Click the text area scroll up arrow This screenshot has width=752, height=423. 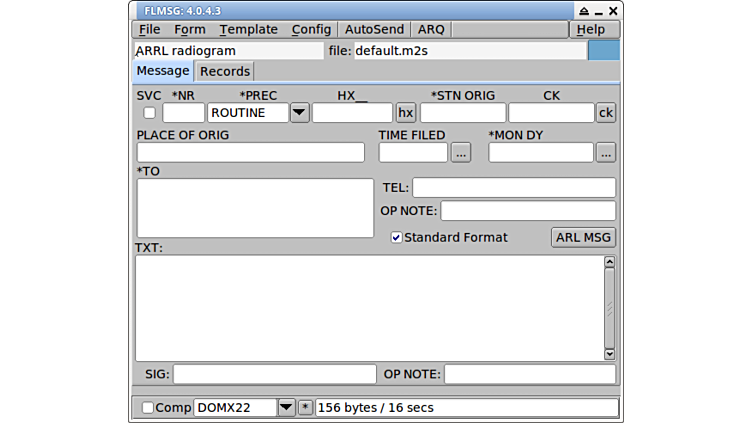tap(609, 263)
